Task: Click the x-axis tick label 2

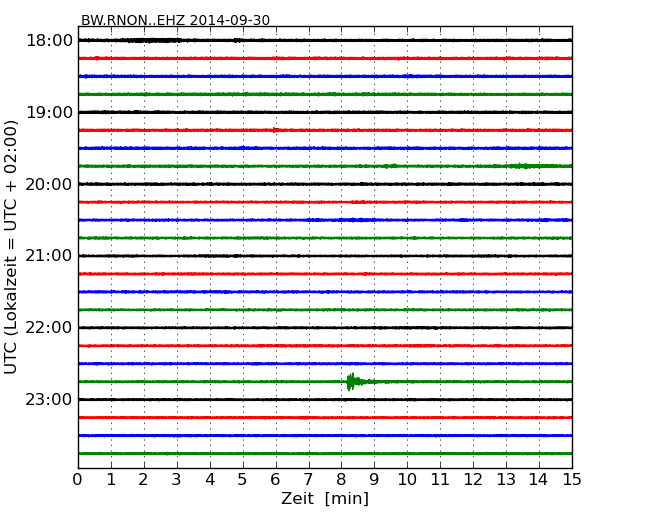Action: 144,480
